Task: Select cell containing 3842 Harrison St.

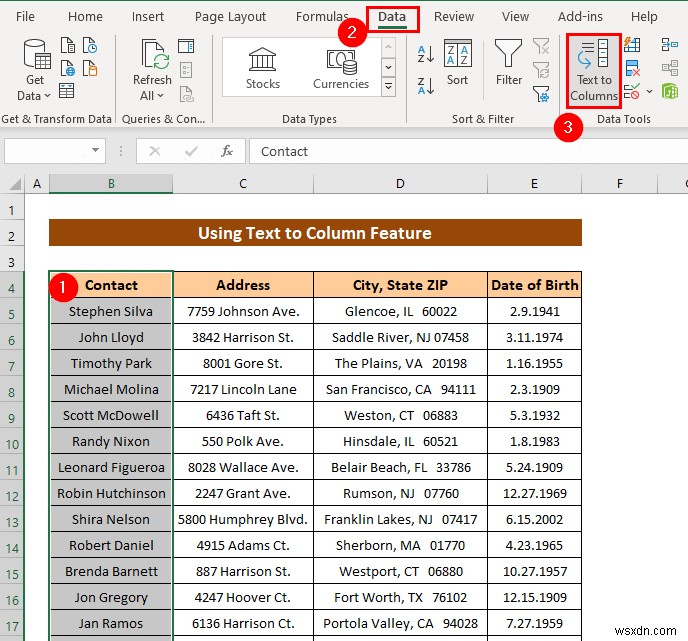Action: point(243,337)
